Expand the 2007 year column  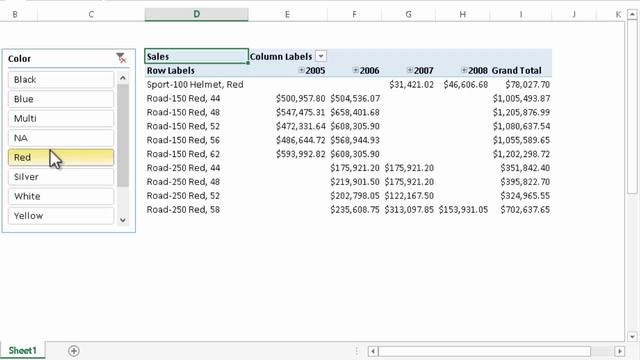410,70
